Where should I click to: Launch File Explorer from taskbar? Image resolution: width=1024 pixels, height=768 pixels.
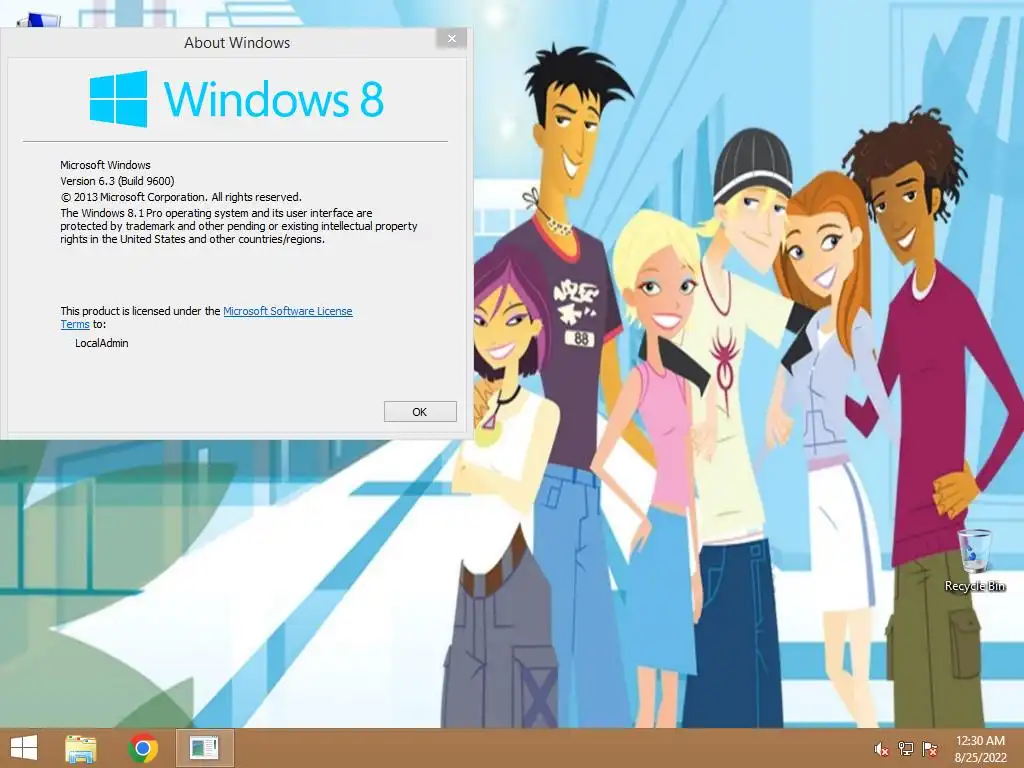81,748
